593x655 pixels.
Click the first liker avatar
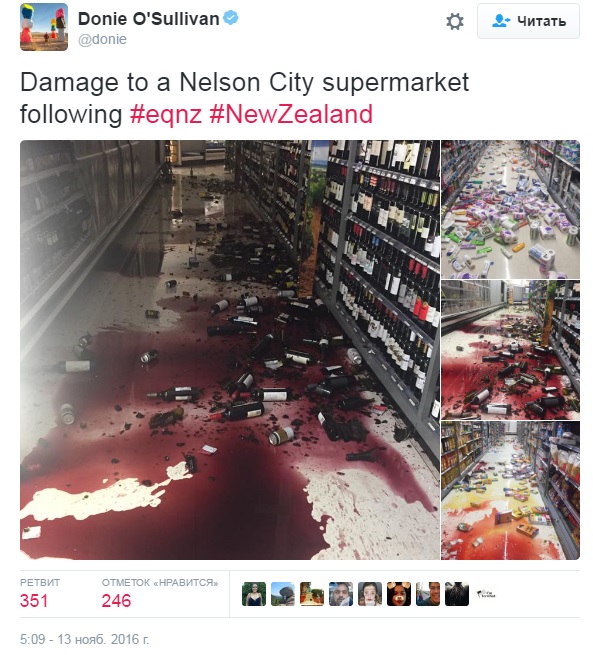(x=254, y=594)
